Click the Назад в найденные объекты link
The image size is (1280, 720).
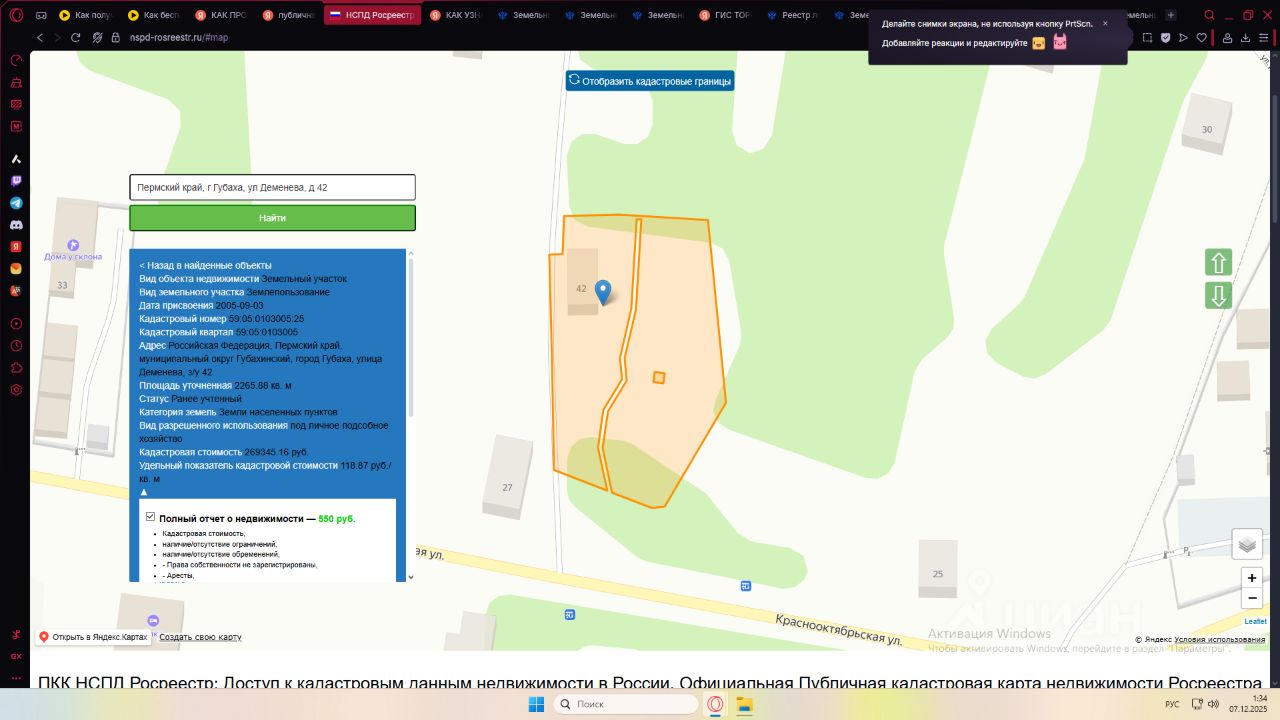[206, 265]
